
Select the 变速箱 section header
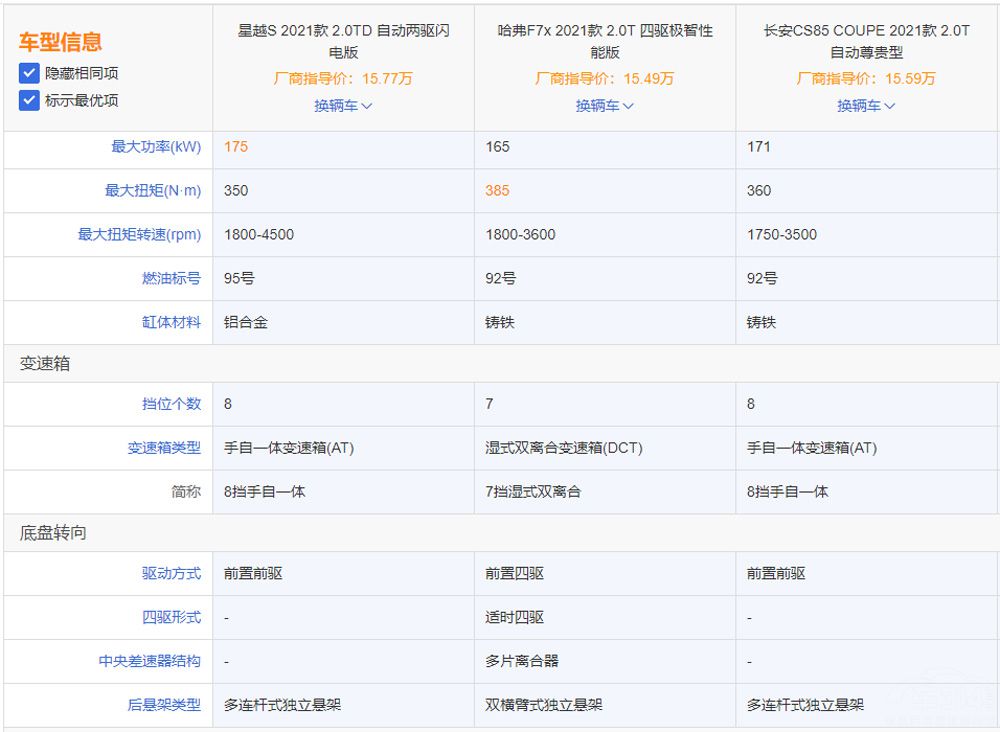click(x=45, y=364)
